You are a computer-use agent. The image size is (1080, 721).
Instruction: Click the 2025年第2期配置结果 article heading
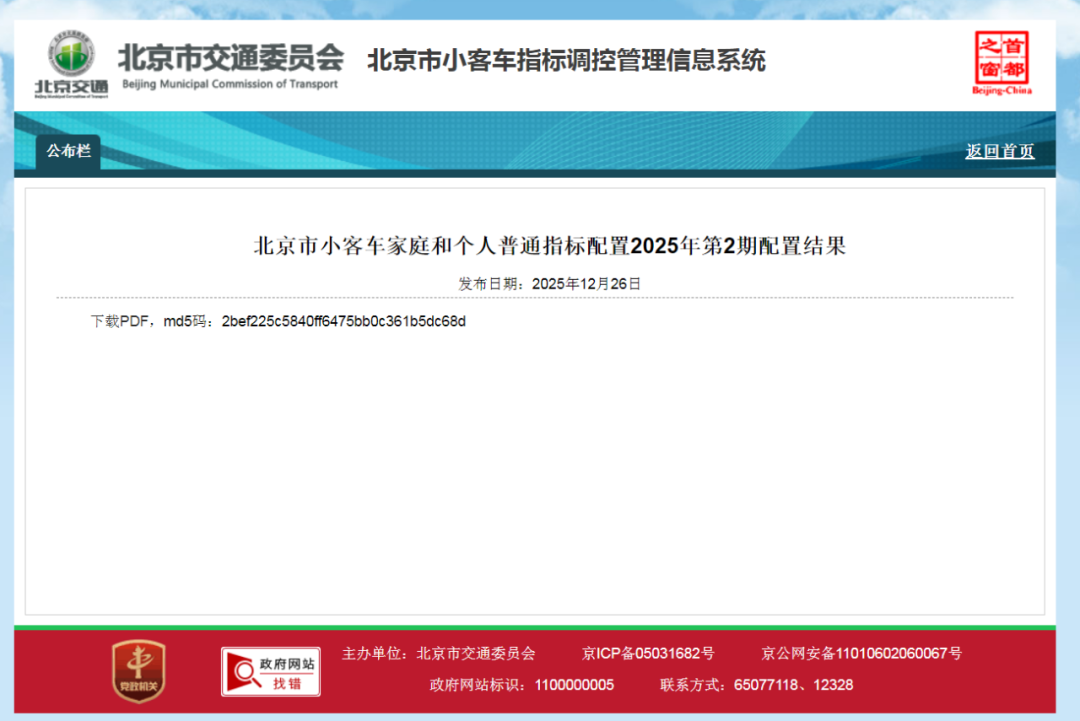549,246
